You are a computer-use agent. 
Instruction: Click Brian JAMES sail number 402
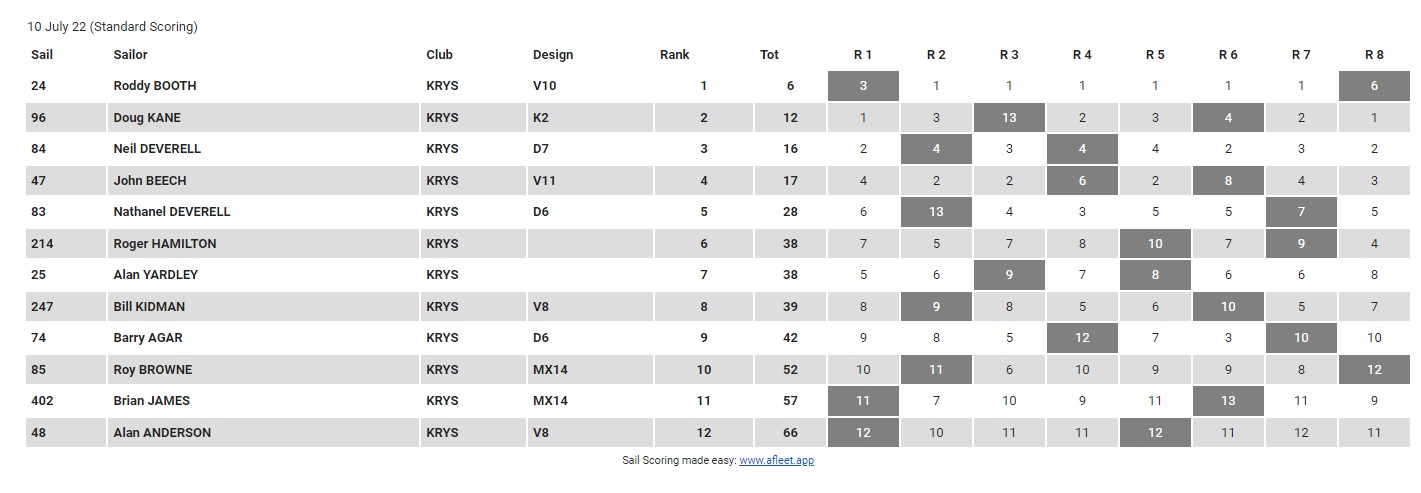[41, 401]
